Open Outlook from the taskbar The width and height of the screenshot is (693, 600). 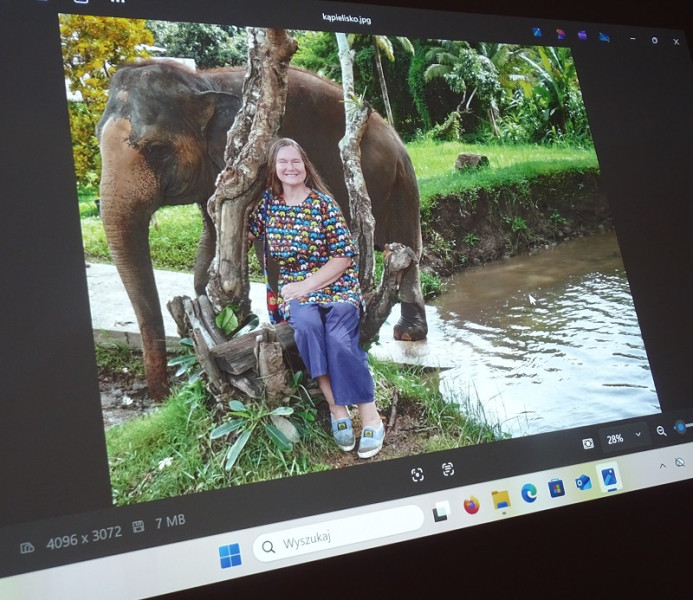click(583, 482)
